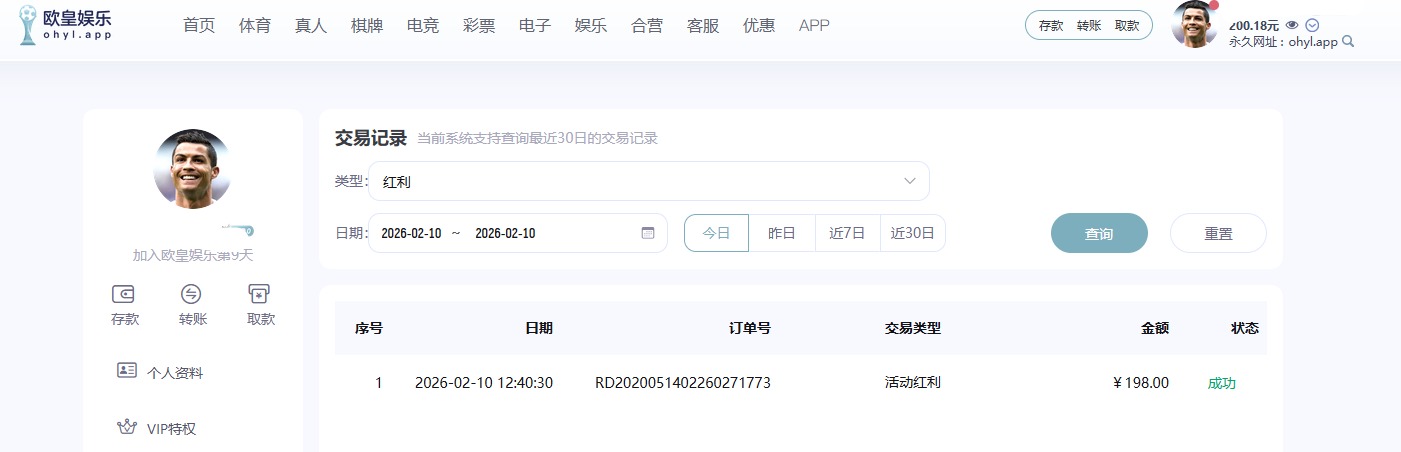Click the 个人资料 ID card icon
Image resolution: width=1401 pixels, height=452 pixels.
point(127,371)
